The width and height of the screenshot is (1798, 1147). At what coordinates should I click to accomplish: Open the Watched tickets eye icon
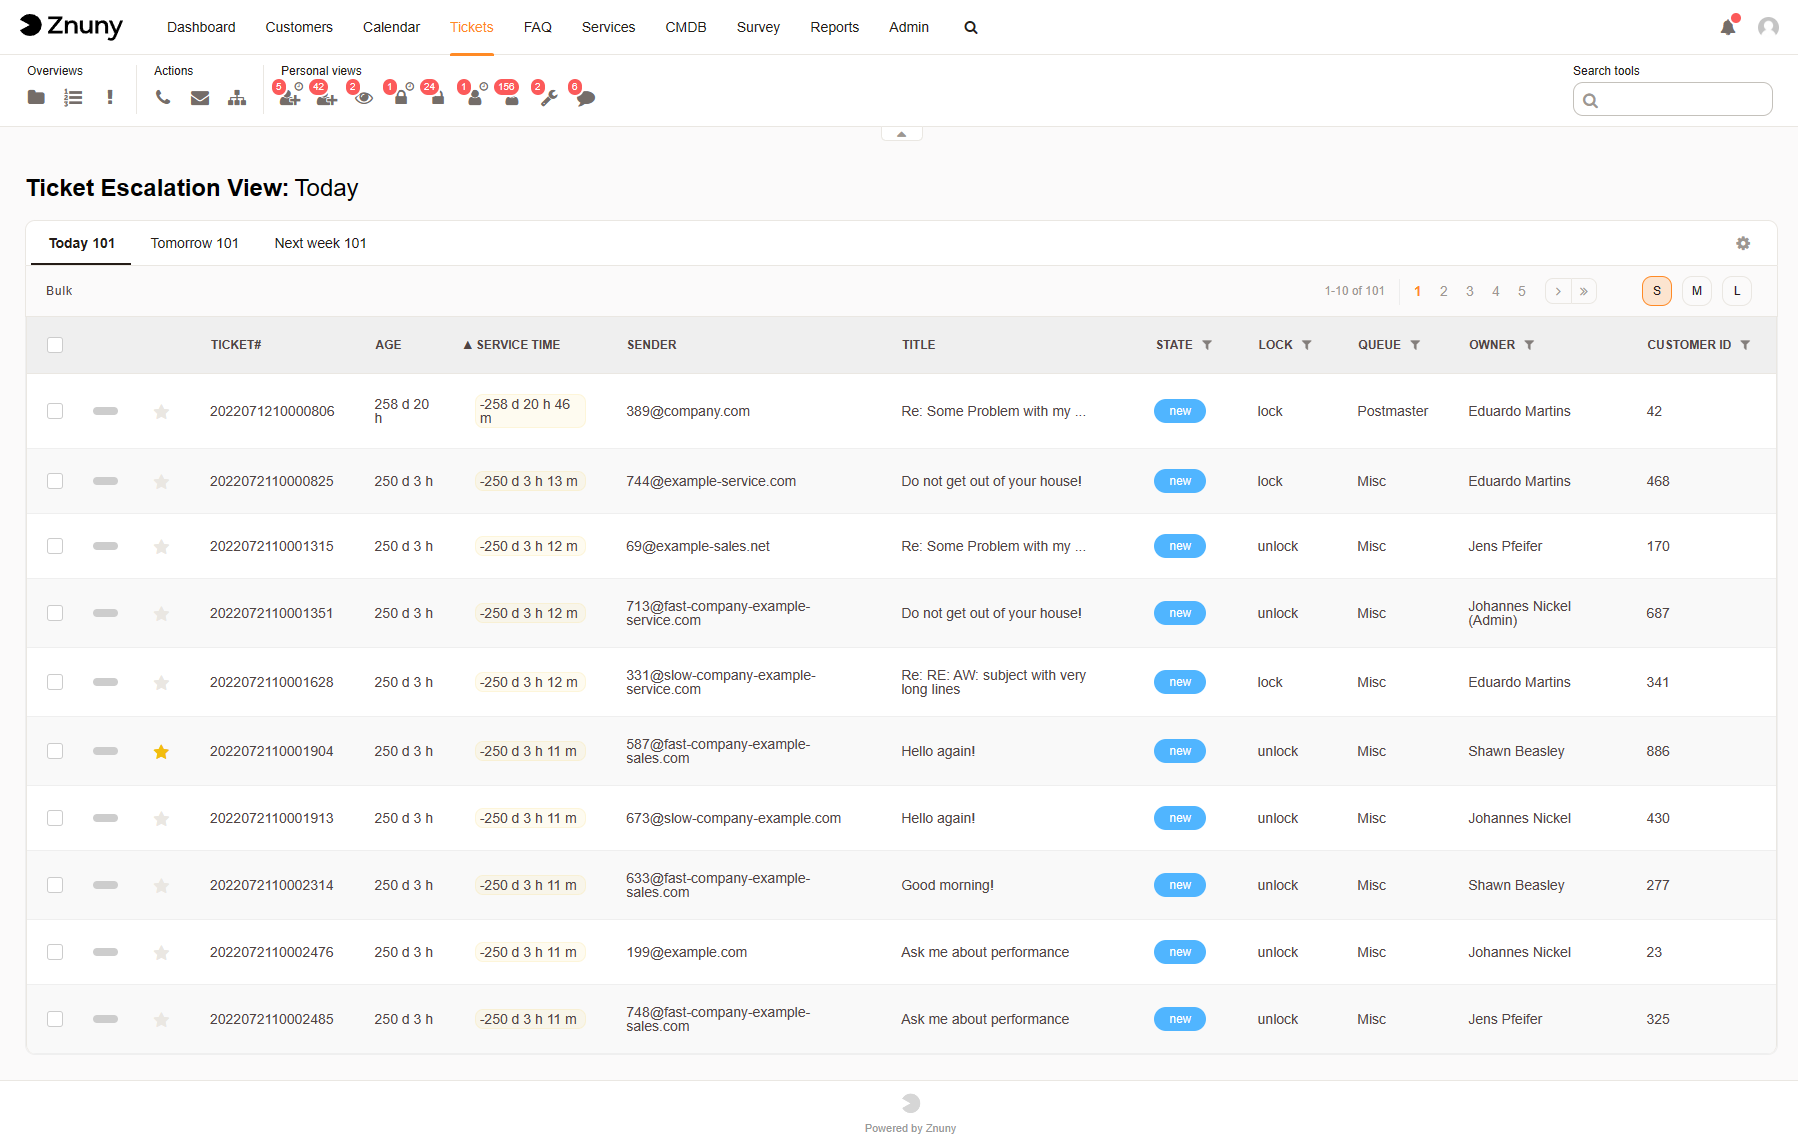point(363,97)
